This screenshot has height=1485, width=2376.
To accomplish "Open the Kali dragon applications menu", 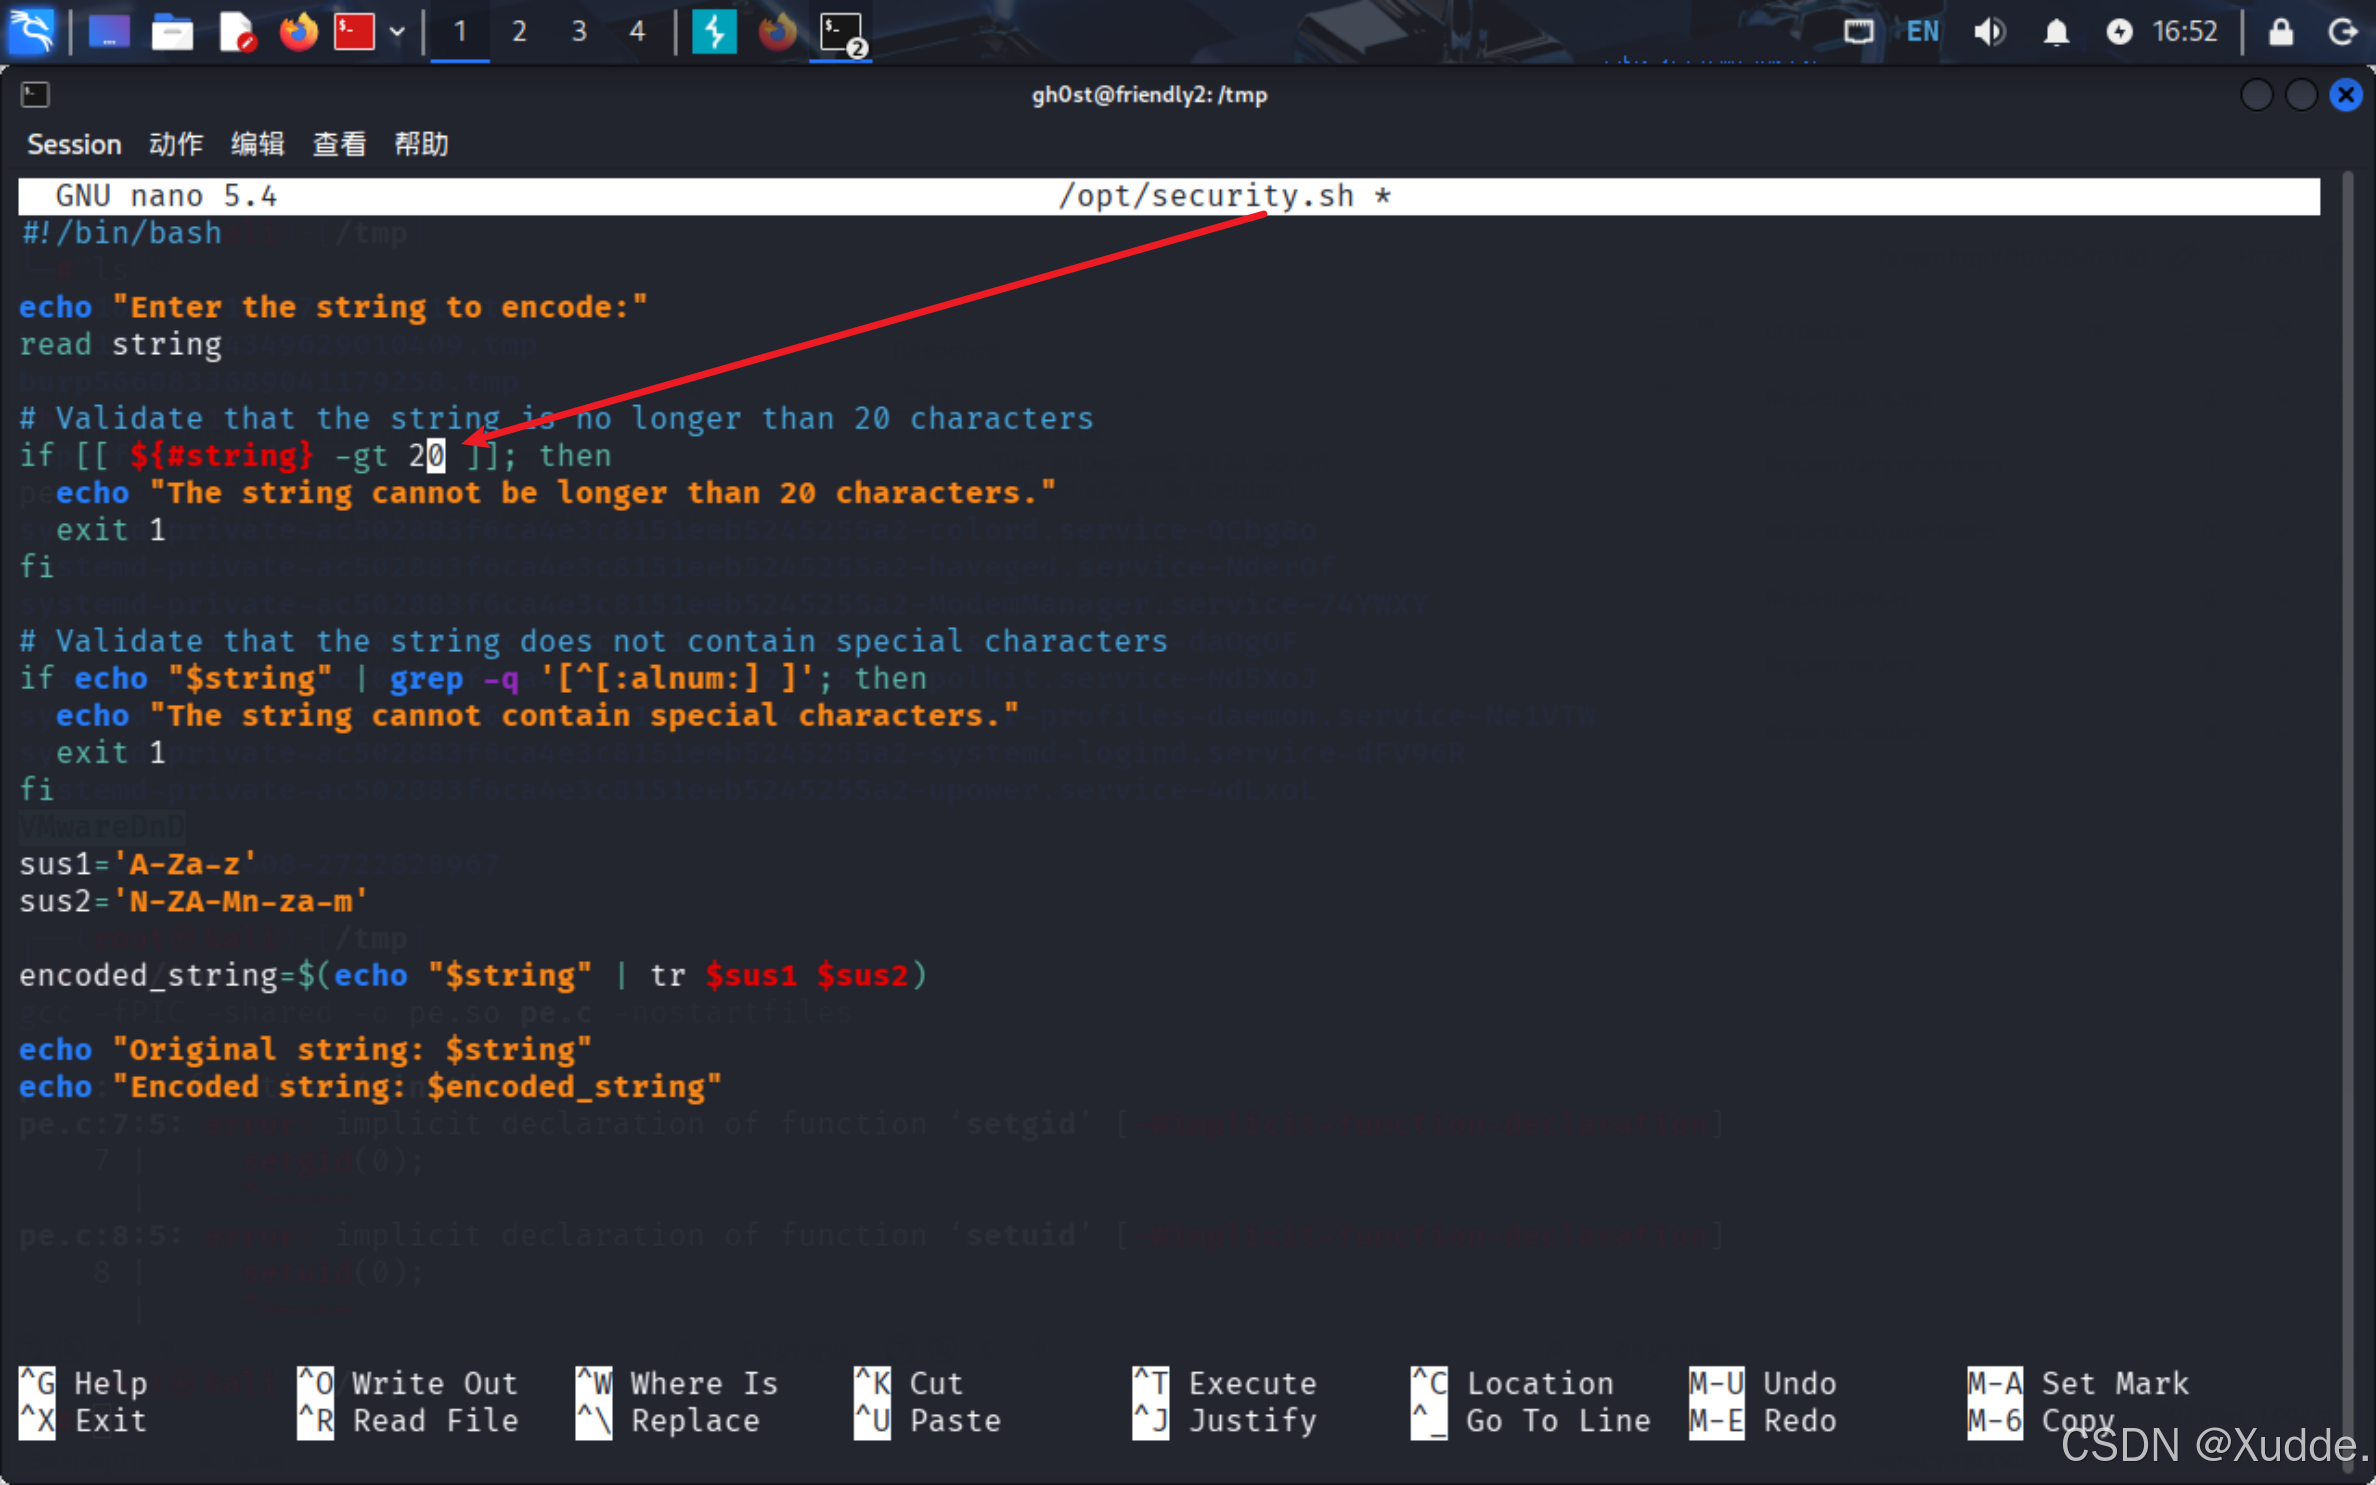I will click(x=32, y=31).
